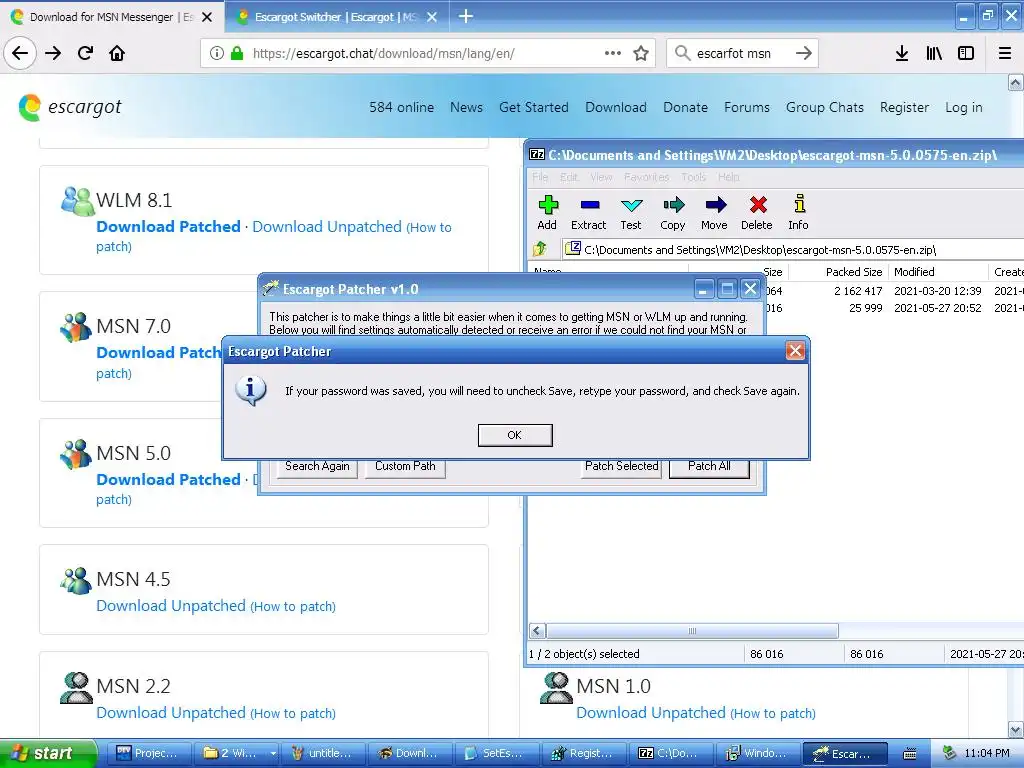Bookmark this page with the star
The image size is (1024, 768).
point(641,53)
